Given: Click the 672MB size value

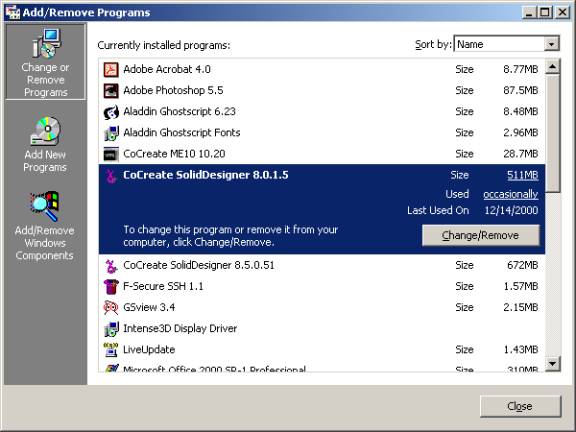Looking at the screenshot, I should tap(522, 265).
